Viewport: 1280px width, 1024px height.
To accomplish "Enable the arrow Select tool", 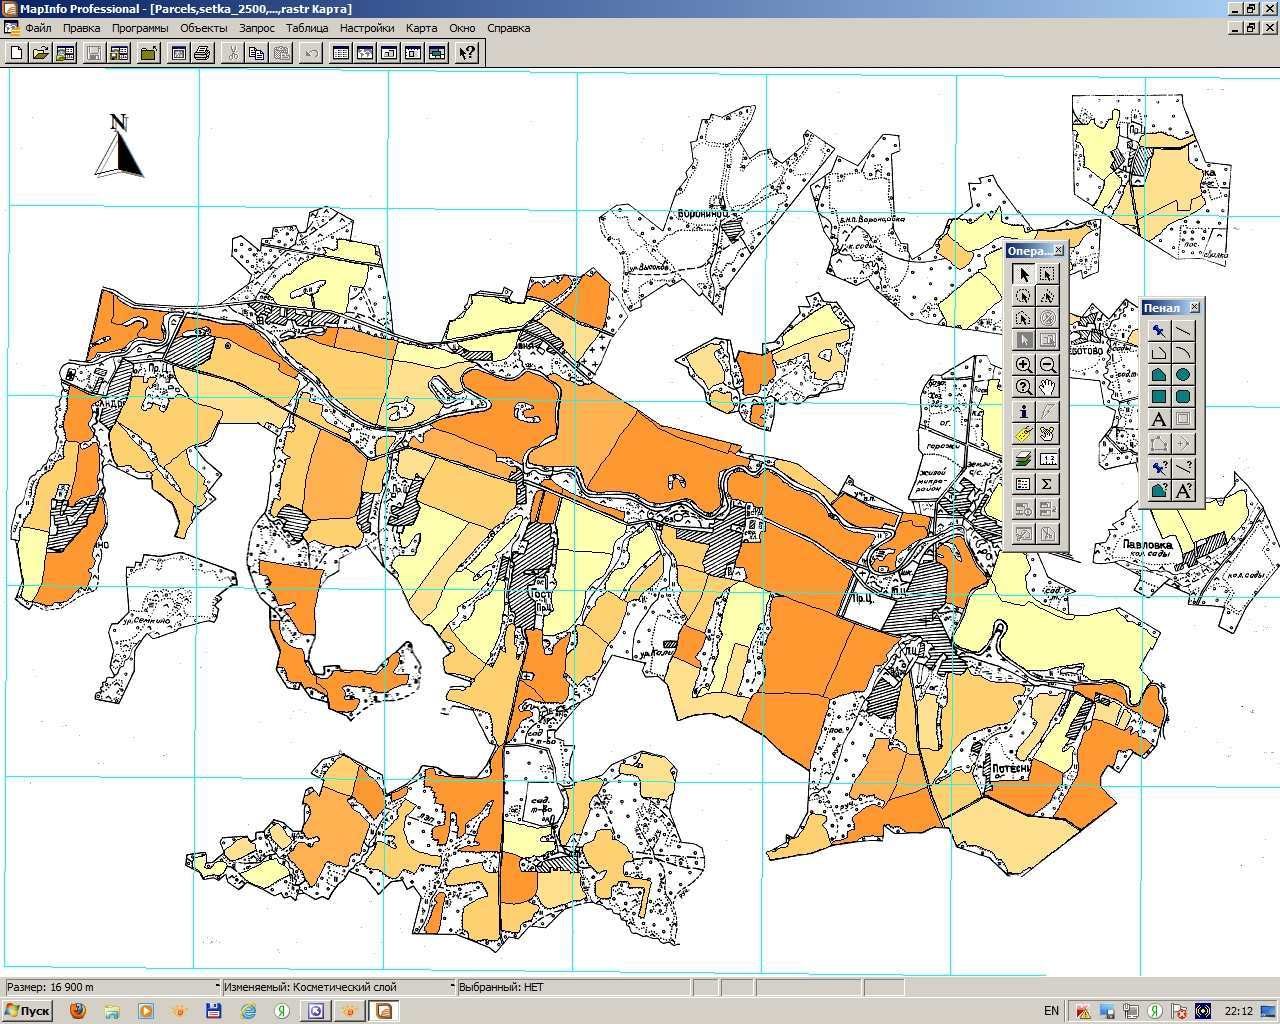I will [x=1023, y=274].
